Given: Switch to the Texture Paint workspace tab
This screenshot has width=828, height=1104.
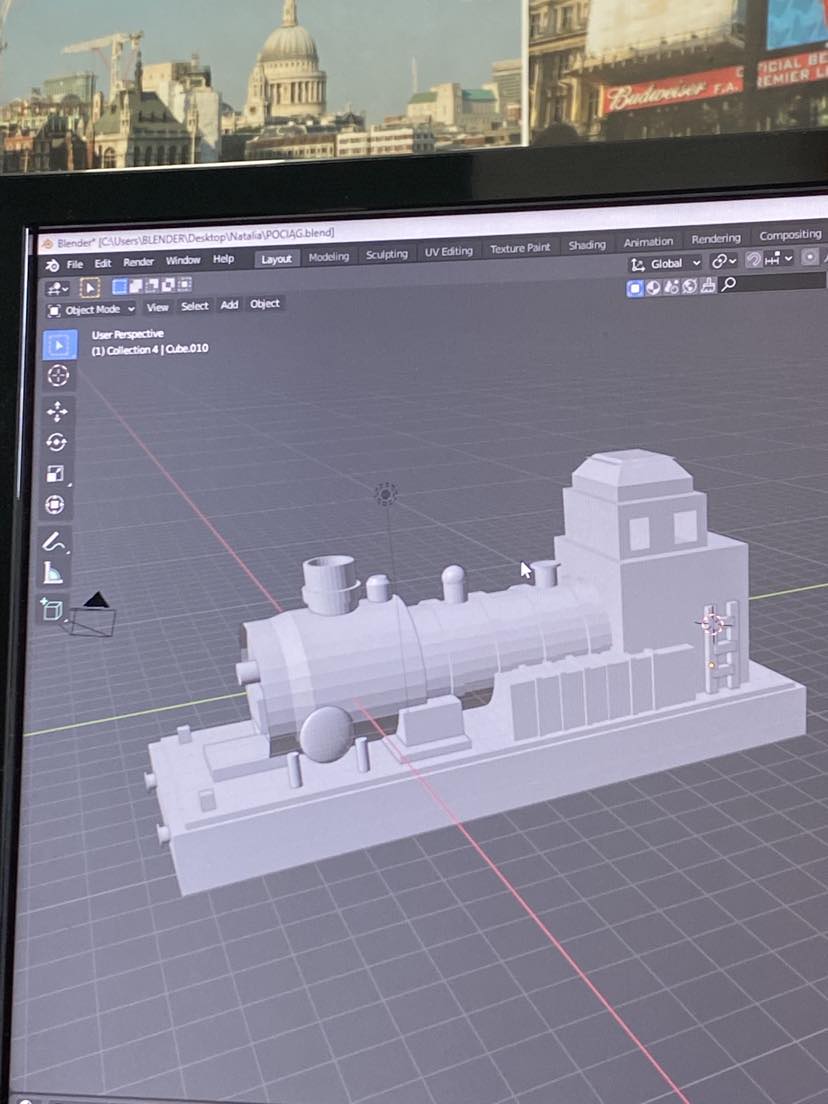Looking at the screenshot, I should 520,249.
